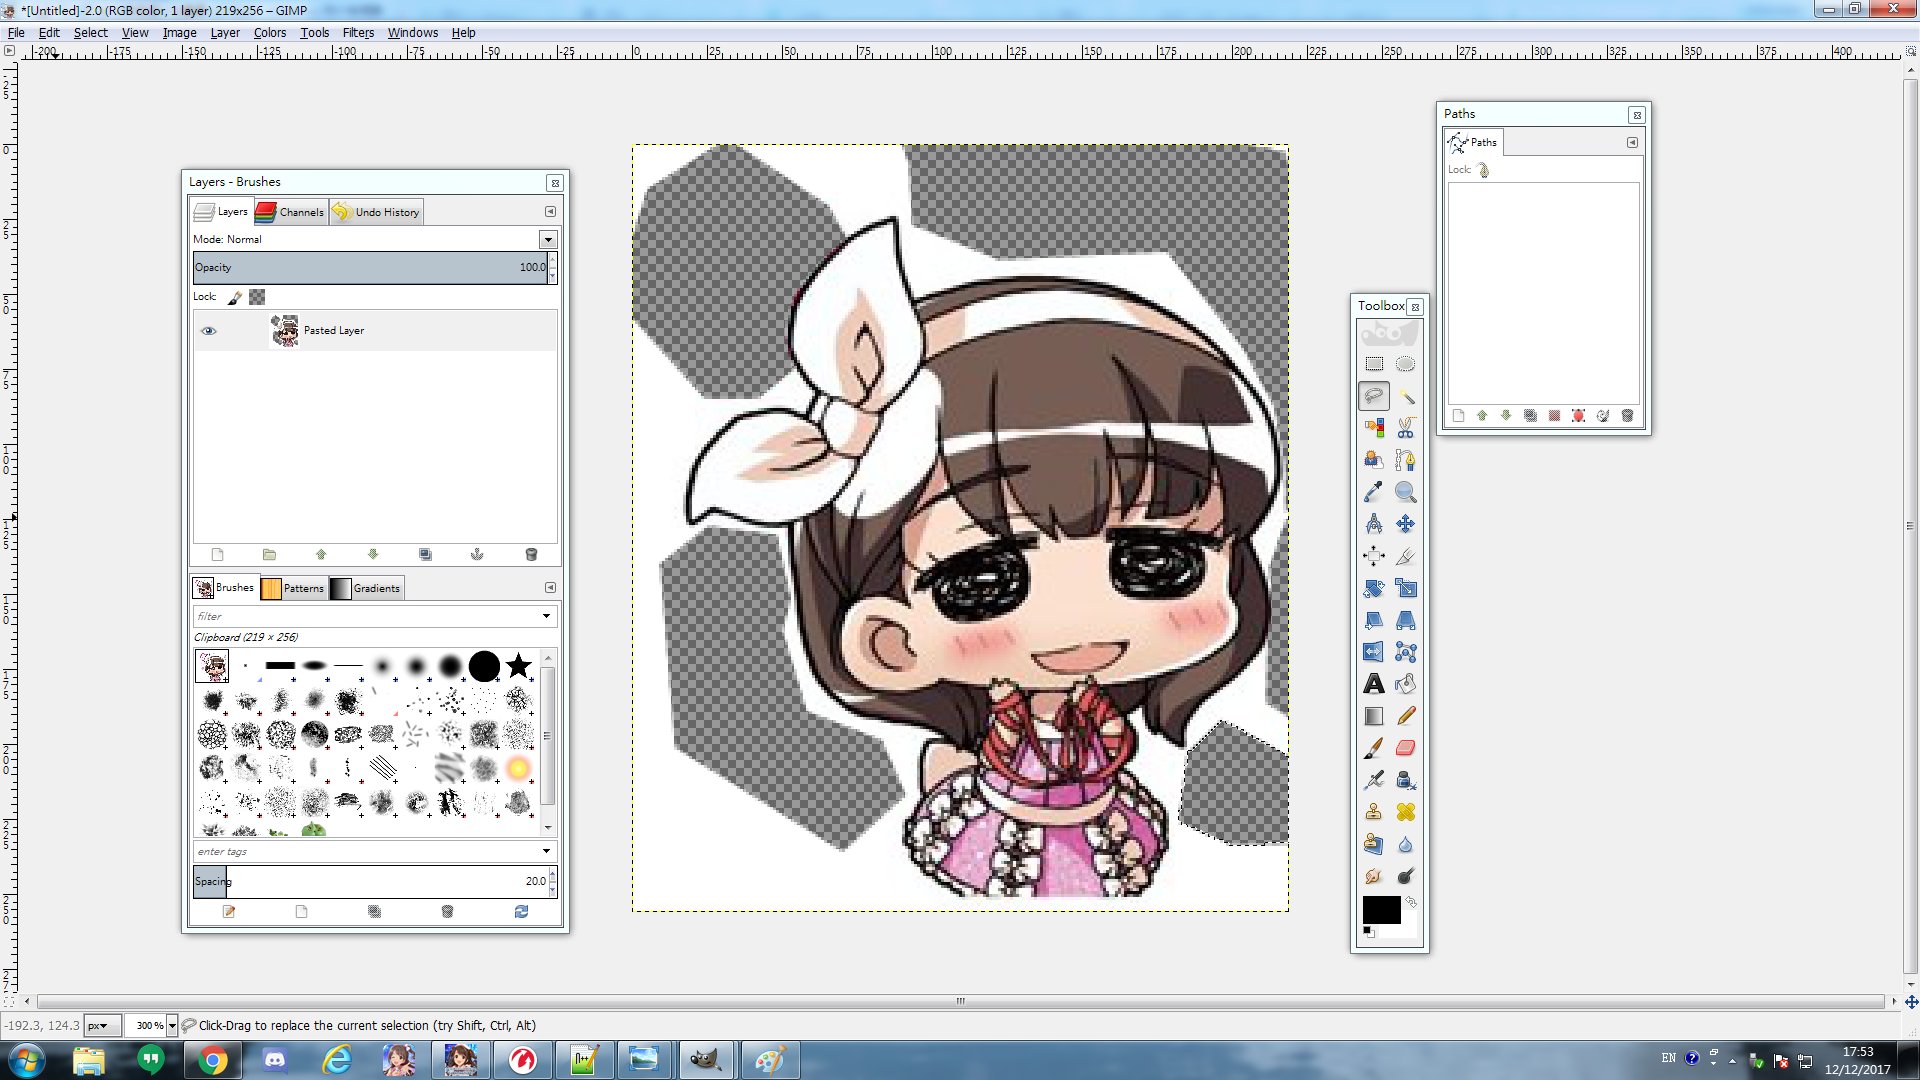Select the Scale tool

(1405, 588)
